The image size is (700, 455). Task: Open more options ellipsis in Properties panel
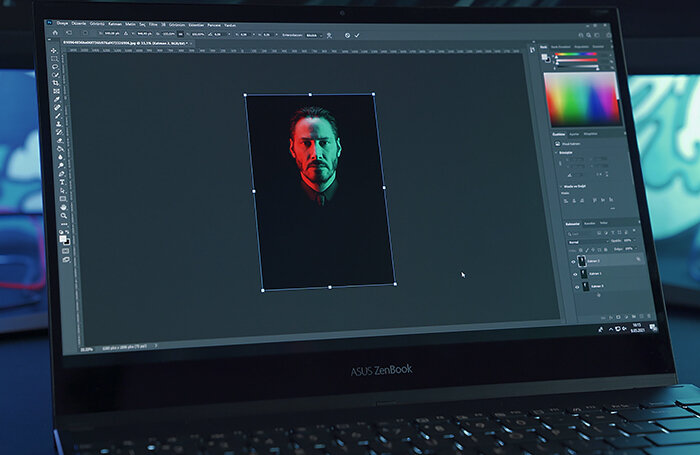click(x=612, y=209)
